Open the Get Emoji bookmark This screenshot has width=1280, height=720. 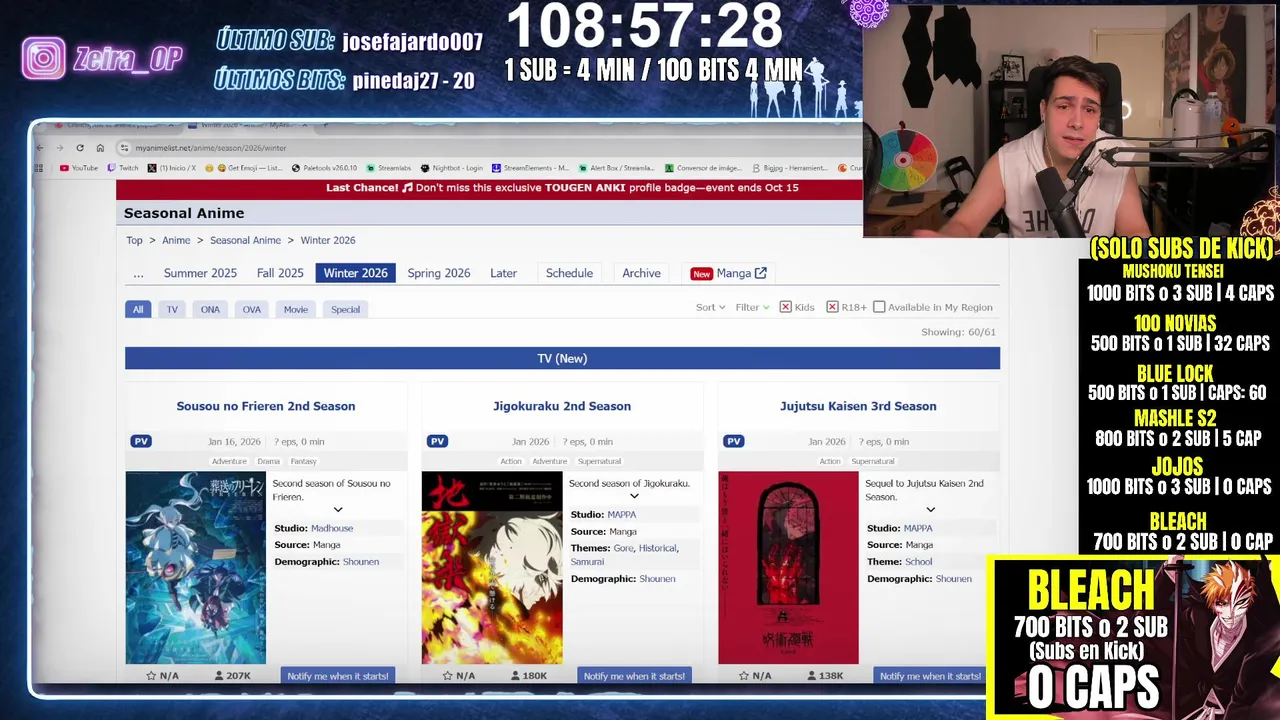(x=243, y=168)
